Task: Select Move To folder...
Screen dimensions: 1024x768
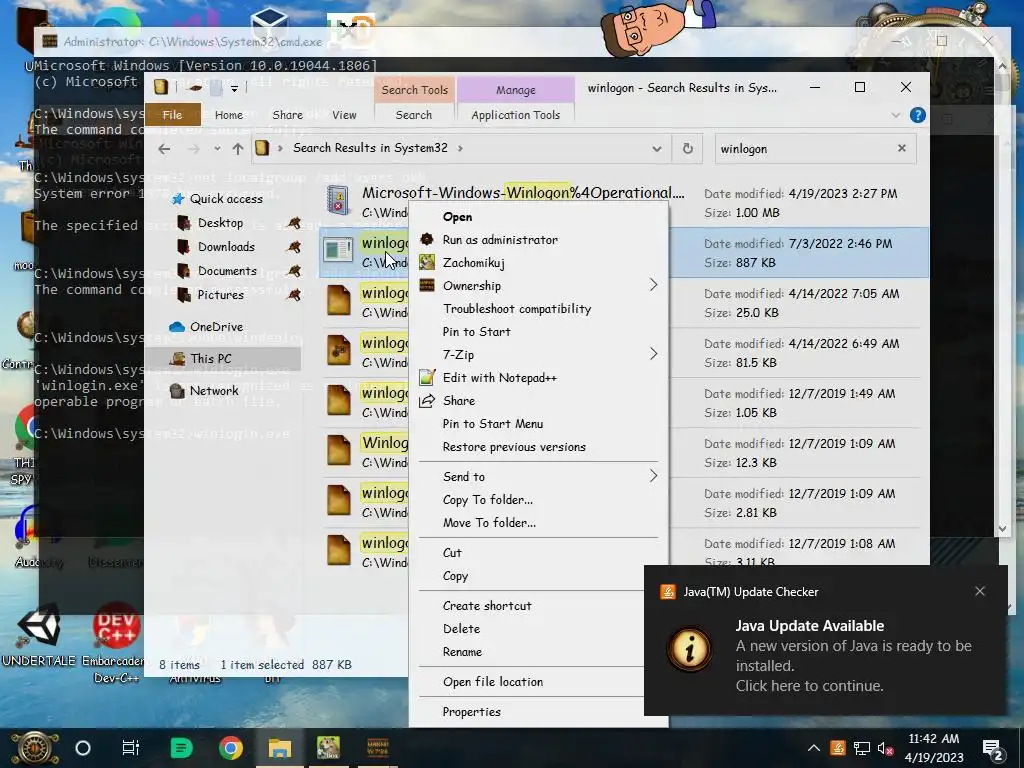Action: (489, 523)
